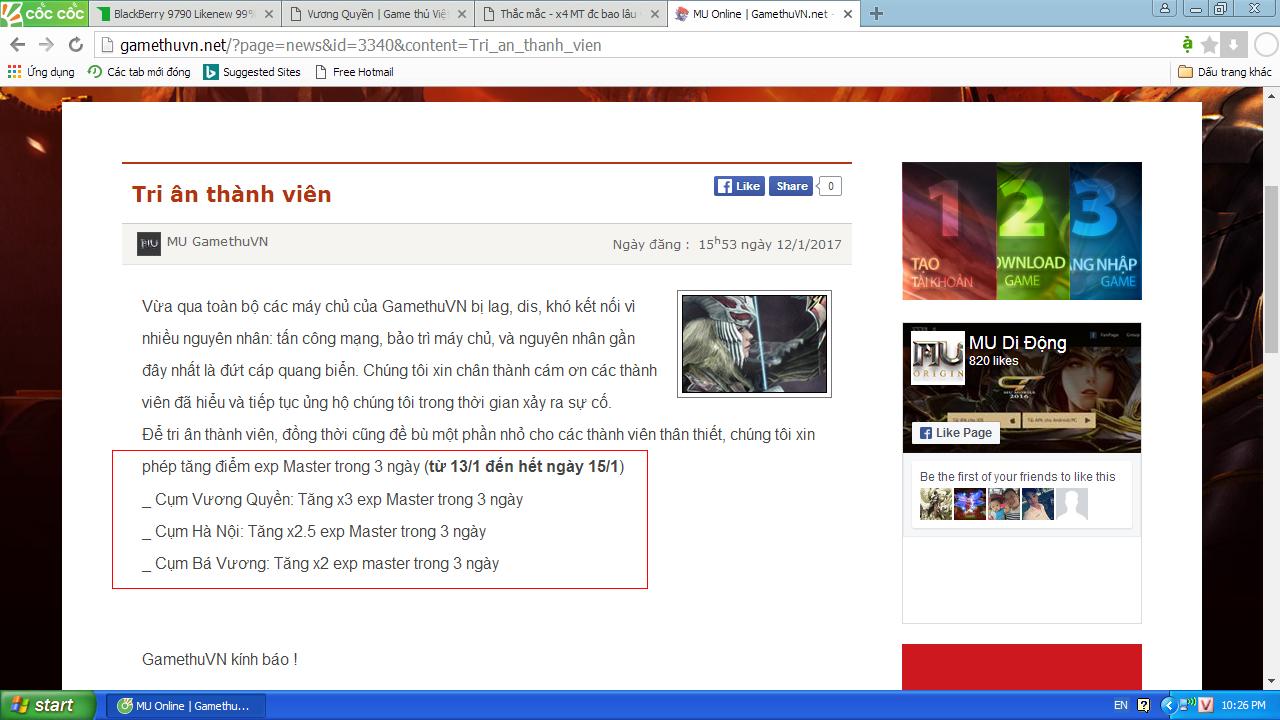The image size is (1280, 720).
Task: Click the Unikey V icon in system tray
Action: (x=1205, y=705)
